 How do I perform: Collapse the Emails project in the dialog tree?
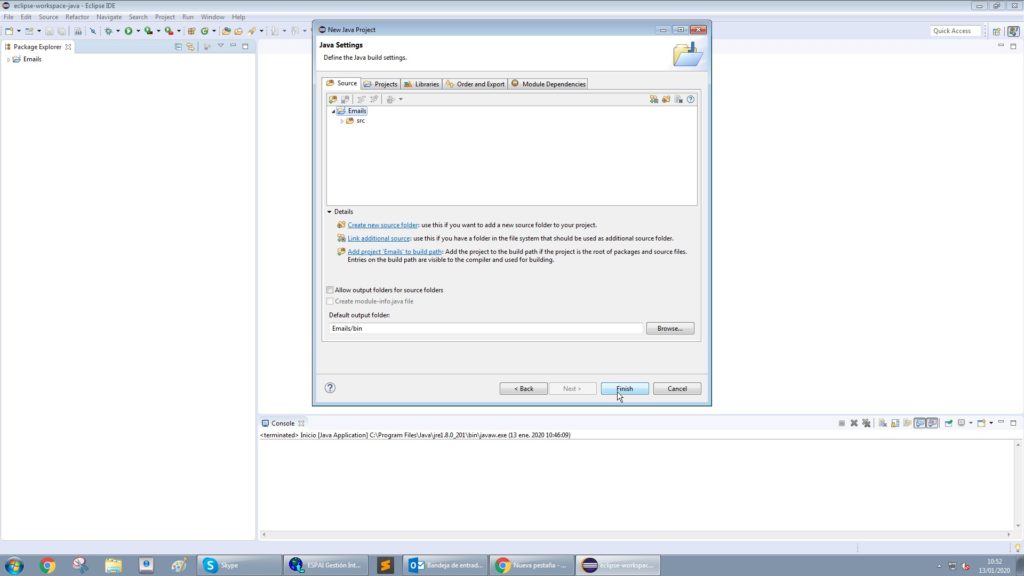point(334,110)
